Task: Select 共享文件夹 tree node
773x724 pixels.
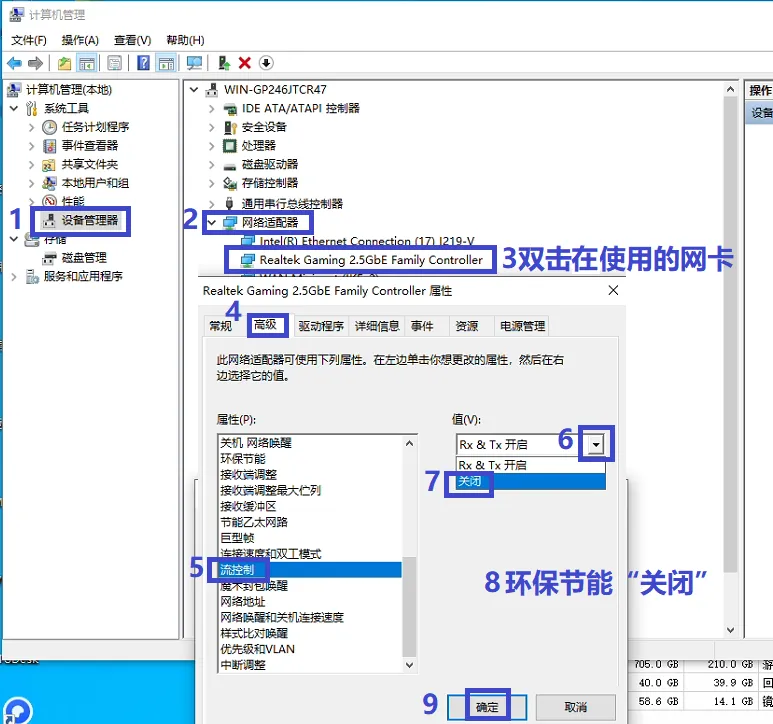Action: point(90,165)
